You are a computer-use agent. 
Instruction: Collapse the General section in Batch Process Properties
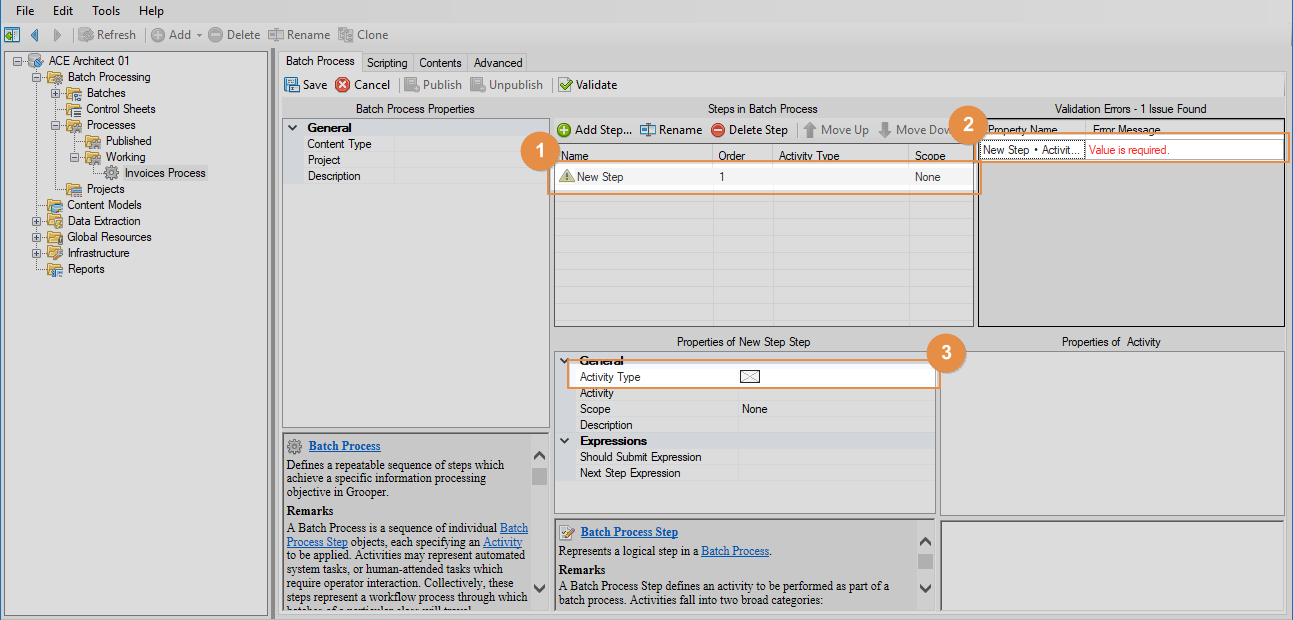(292, 128)
